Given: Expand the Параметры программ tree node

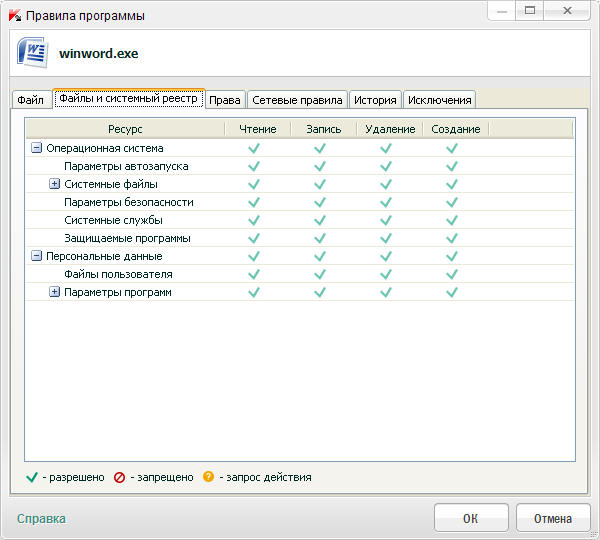Looking at the screenshot, I should (55, 292).
